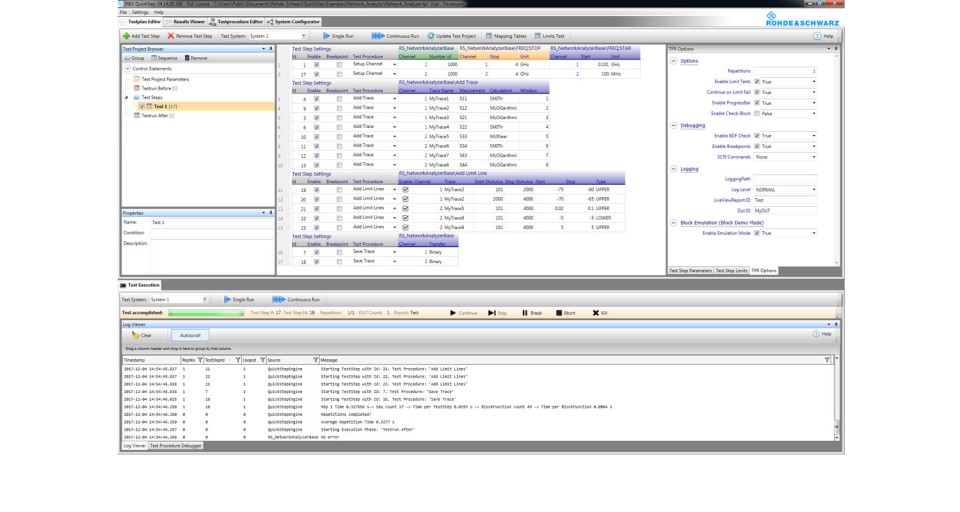Click the Log Viewer vertical scrollbar
The width and height of the screenshot is (960, 512).
[836, 398]
